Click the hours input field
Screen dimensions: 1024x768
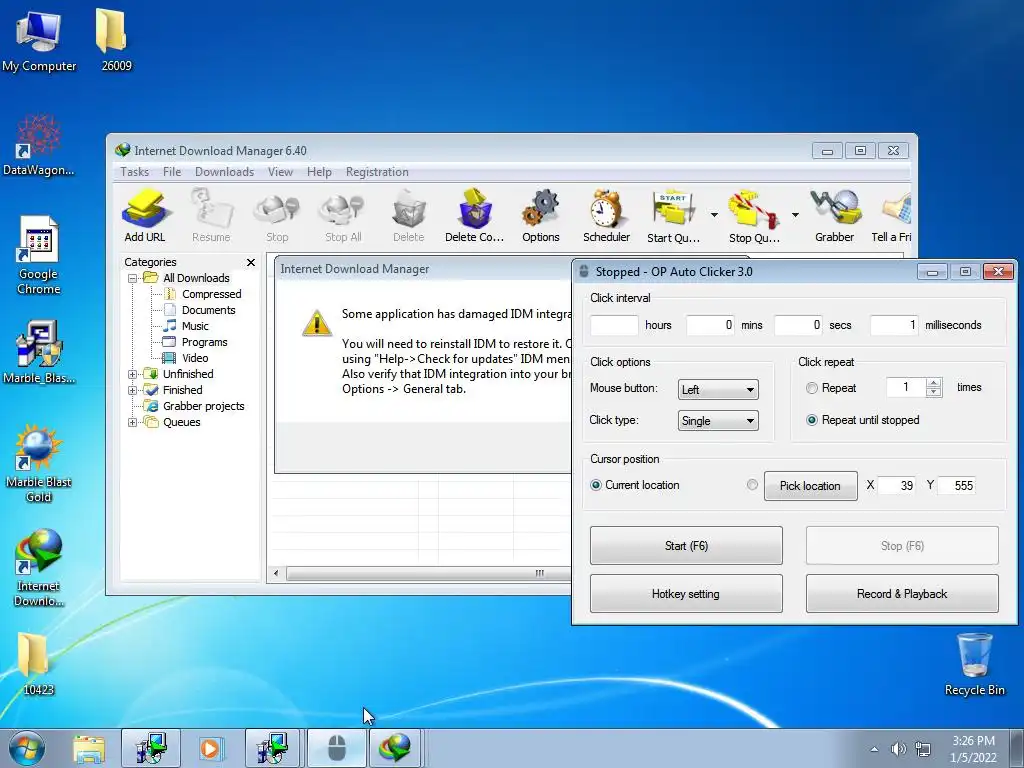614,325
